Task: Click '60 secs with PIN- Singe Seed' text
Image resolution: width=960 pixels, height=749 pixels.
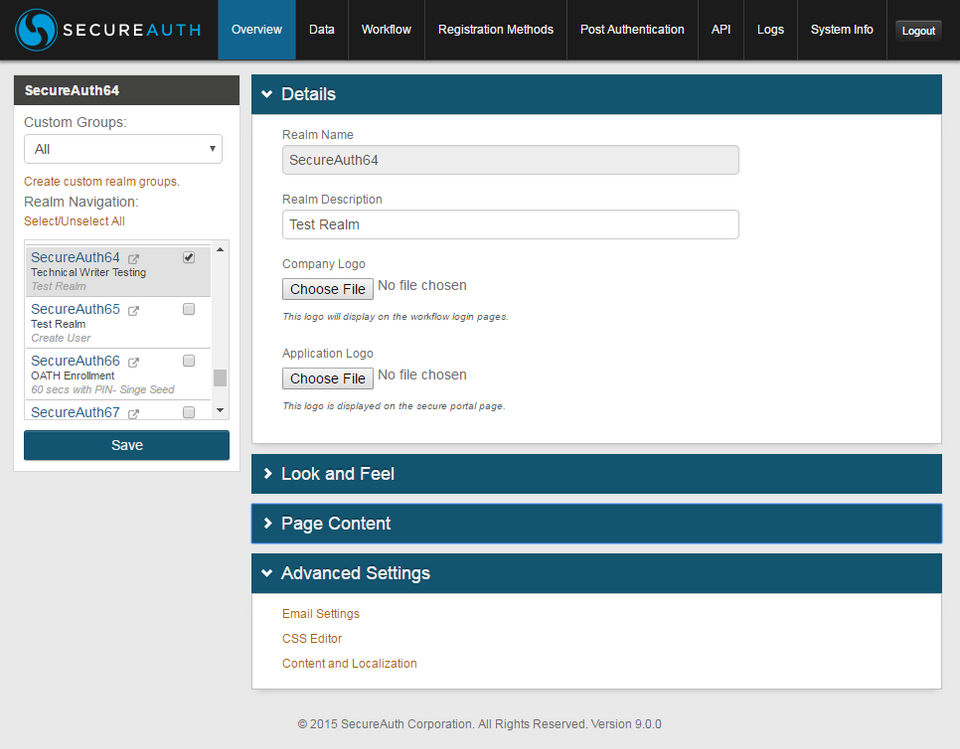Action: tap(103, 390)
